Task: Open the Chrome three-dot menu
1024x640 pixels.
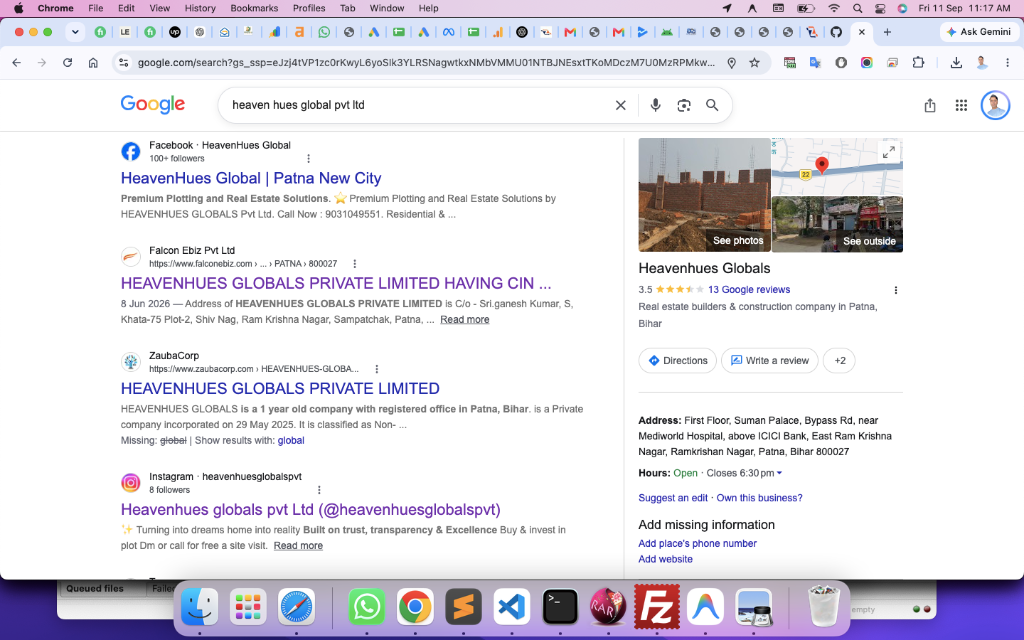Action: (x=1008, y=63)
